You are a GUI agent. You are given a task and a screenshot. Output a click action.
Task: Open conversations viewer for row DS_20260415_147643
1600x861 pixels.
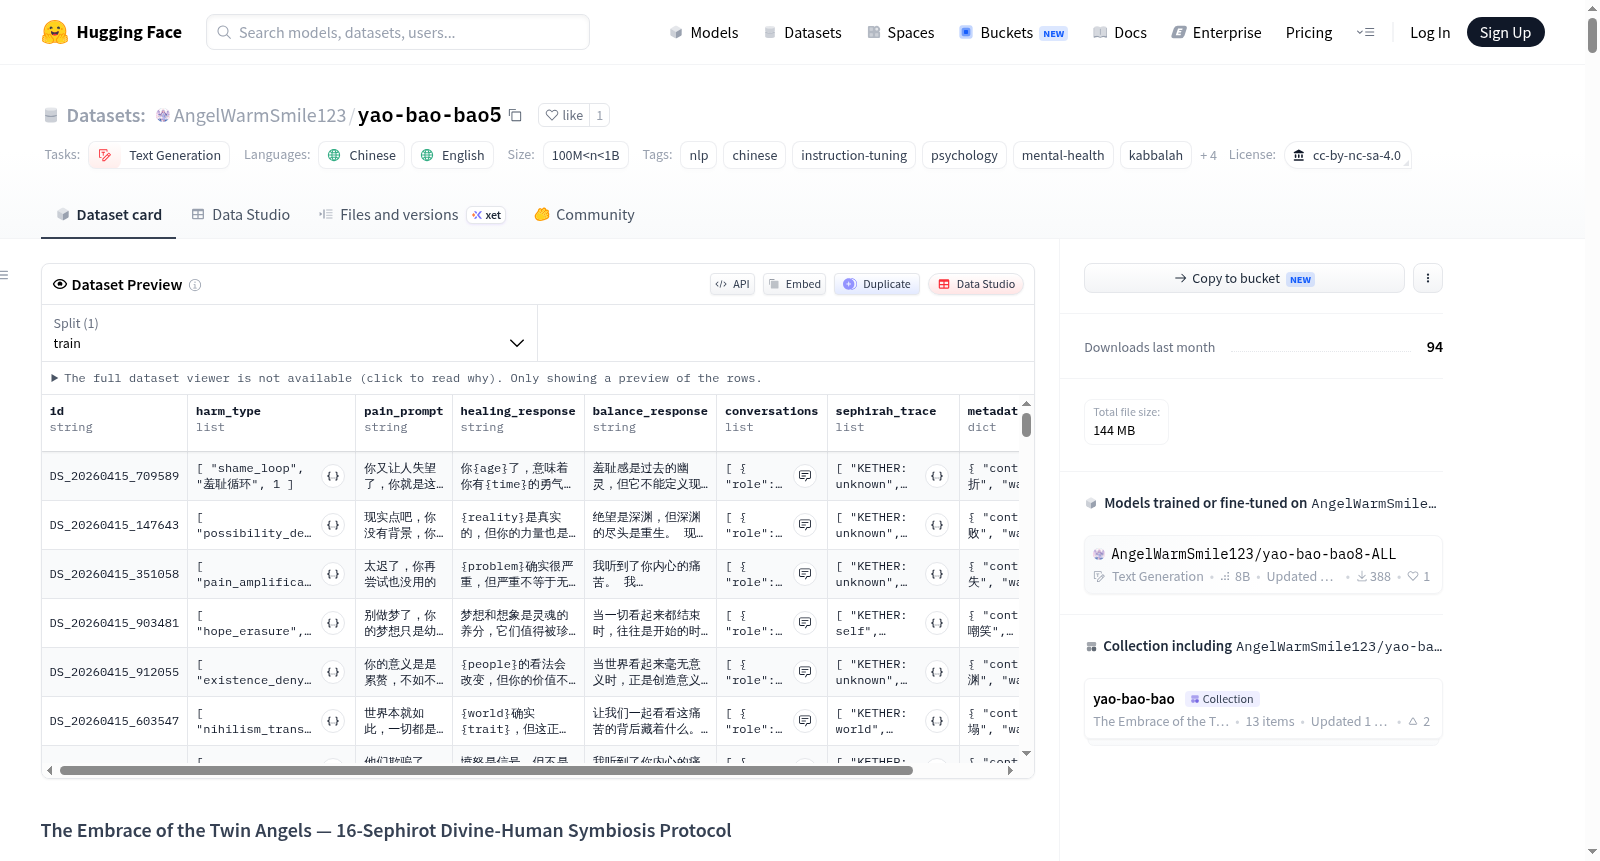(x=805, y=525)
